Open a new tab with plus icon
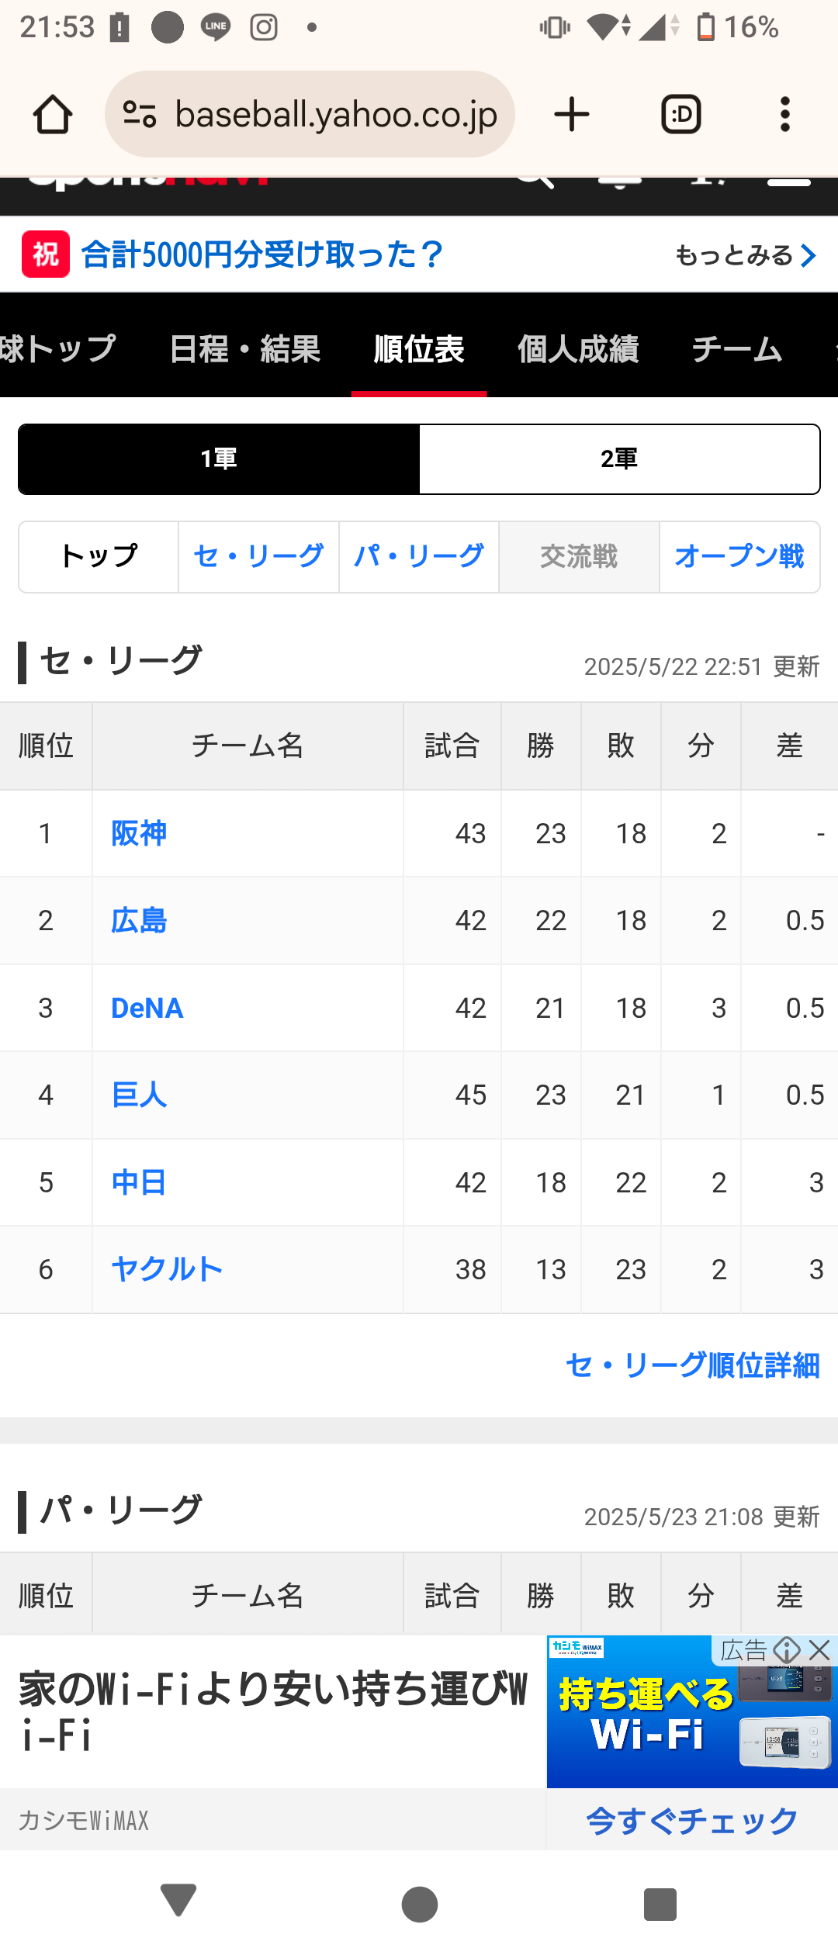 click(x=571, y=114)
